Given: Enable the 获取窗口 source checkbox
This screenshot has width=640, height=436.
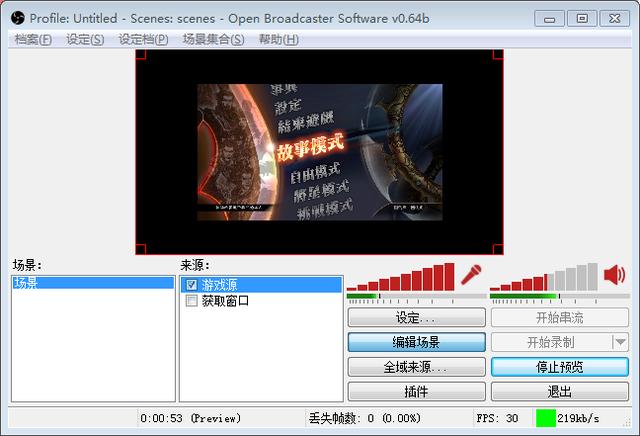Looking at the screenshot, I should 192,301.
